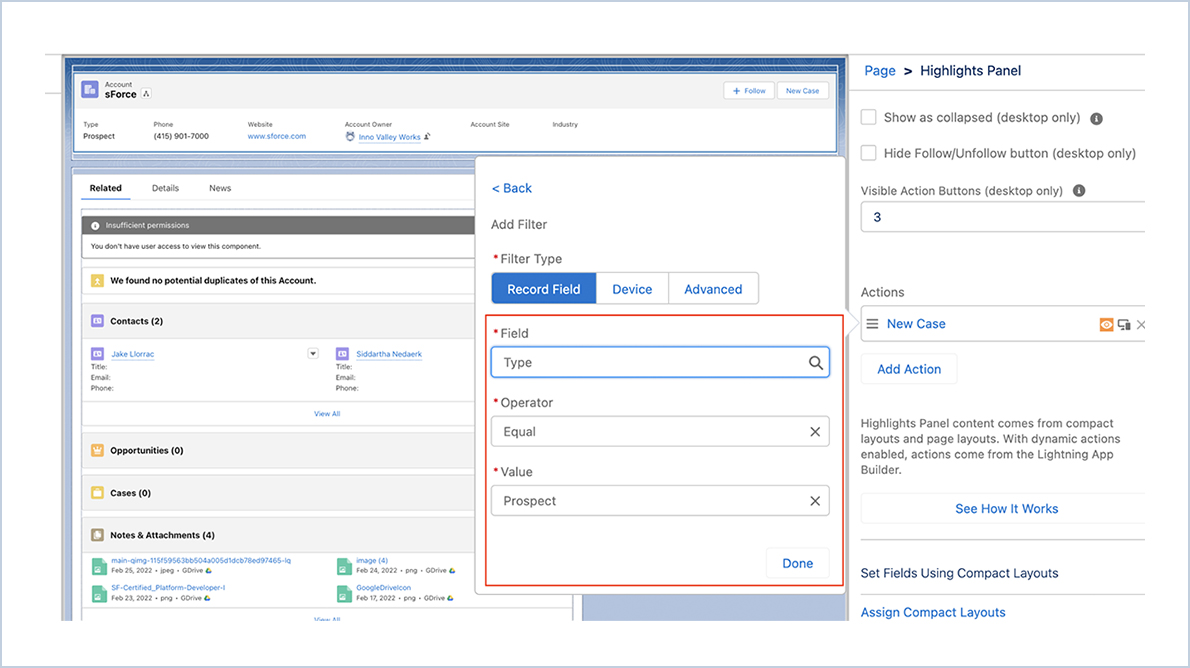Click the sForce Account avatar icon

pos(88,91)
